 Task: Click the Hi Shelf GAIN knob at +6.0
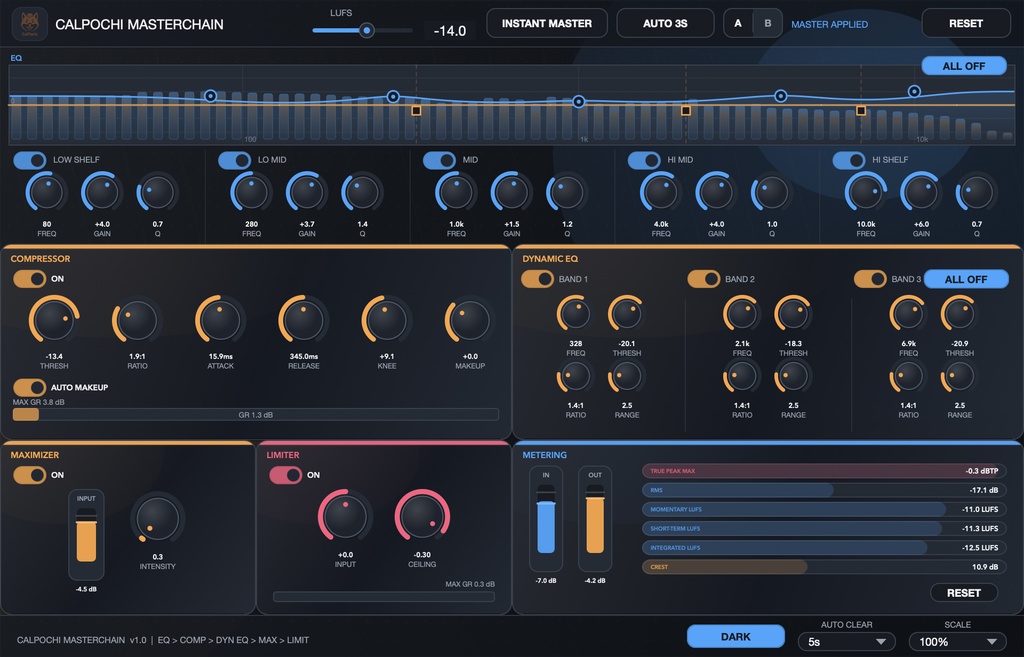pyautogui.click(x=921, y=193)
